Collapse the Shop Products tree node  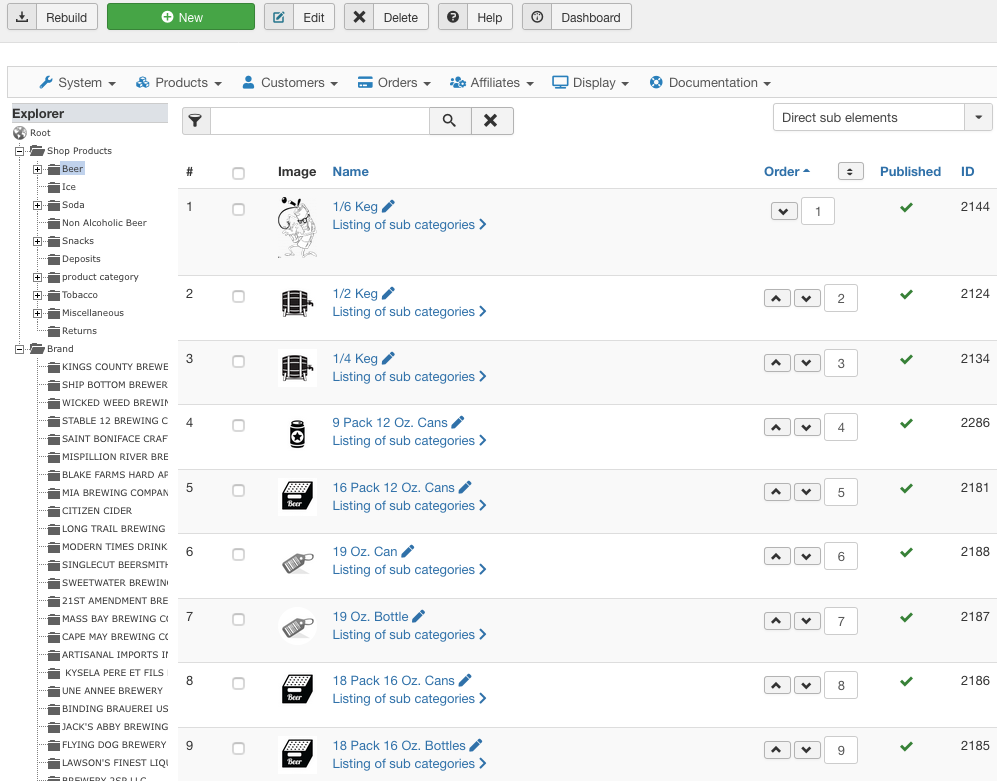pos(20,151)
